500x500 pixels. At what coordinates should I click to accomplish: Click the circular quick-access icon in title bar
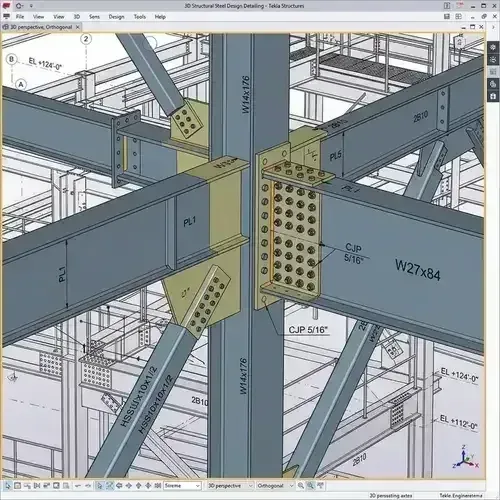pos(19,6)
